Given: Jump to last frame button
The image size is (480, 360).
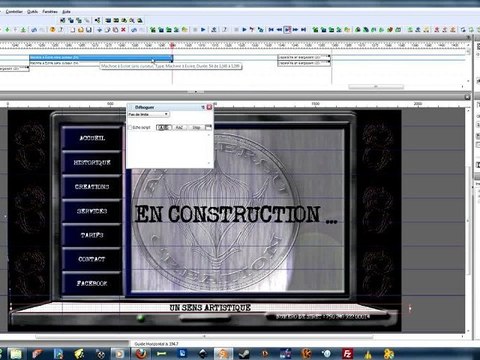Looking at the screenshot, I should click(x=303, y=30).
